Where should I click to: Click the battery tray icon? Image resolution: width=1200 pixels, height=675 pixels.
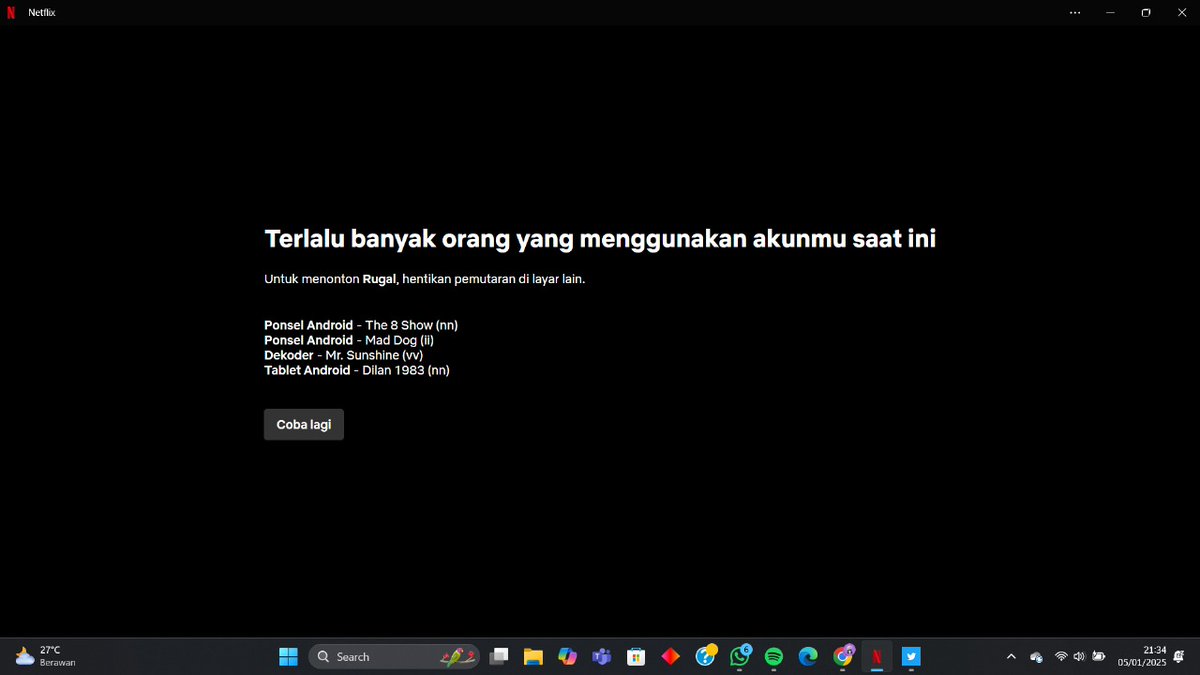(1099, 657)
